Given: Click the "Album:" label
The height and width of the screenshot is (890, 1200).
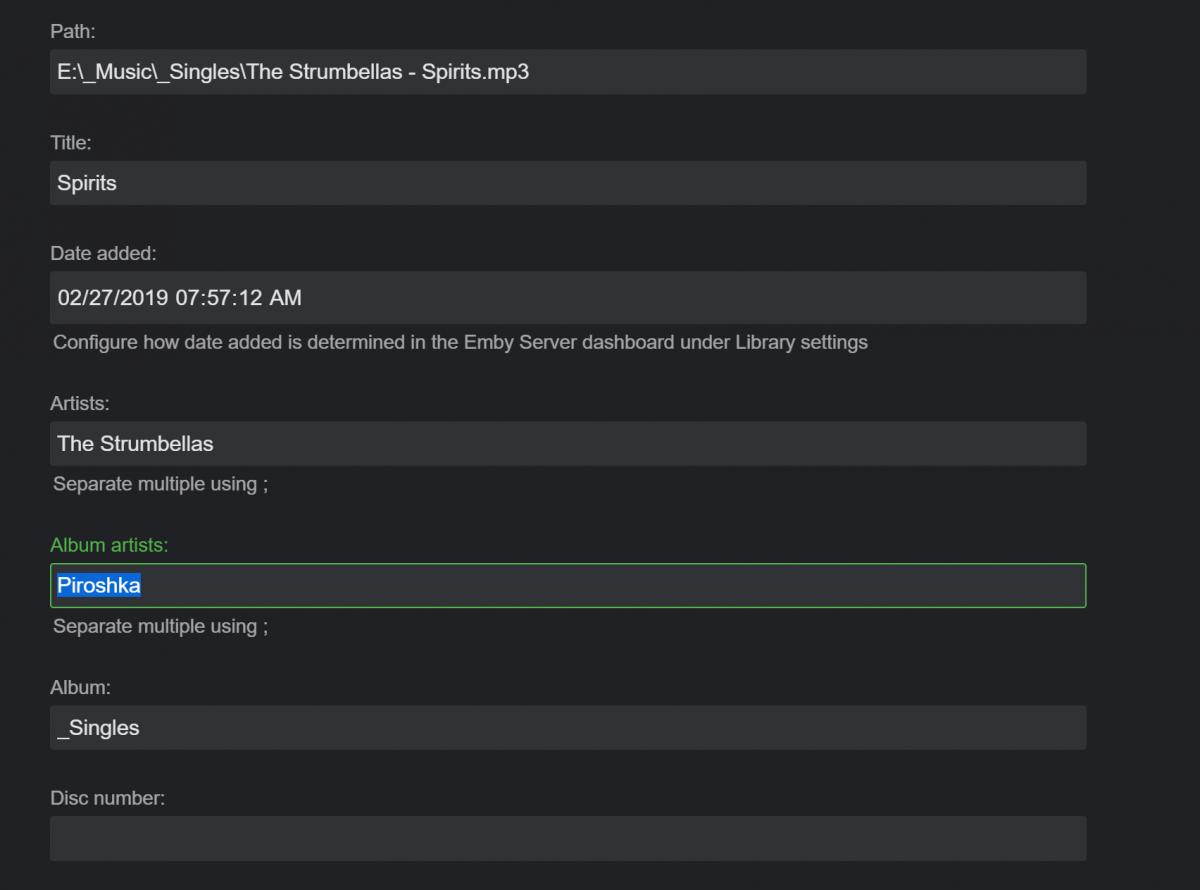Looking at the screenshot, I should [x=80, y=688].
